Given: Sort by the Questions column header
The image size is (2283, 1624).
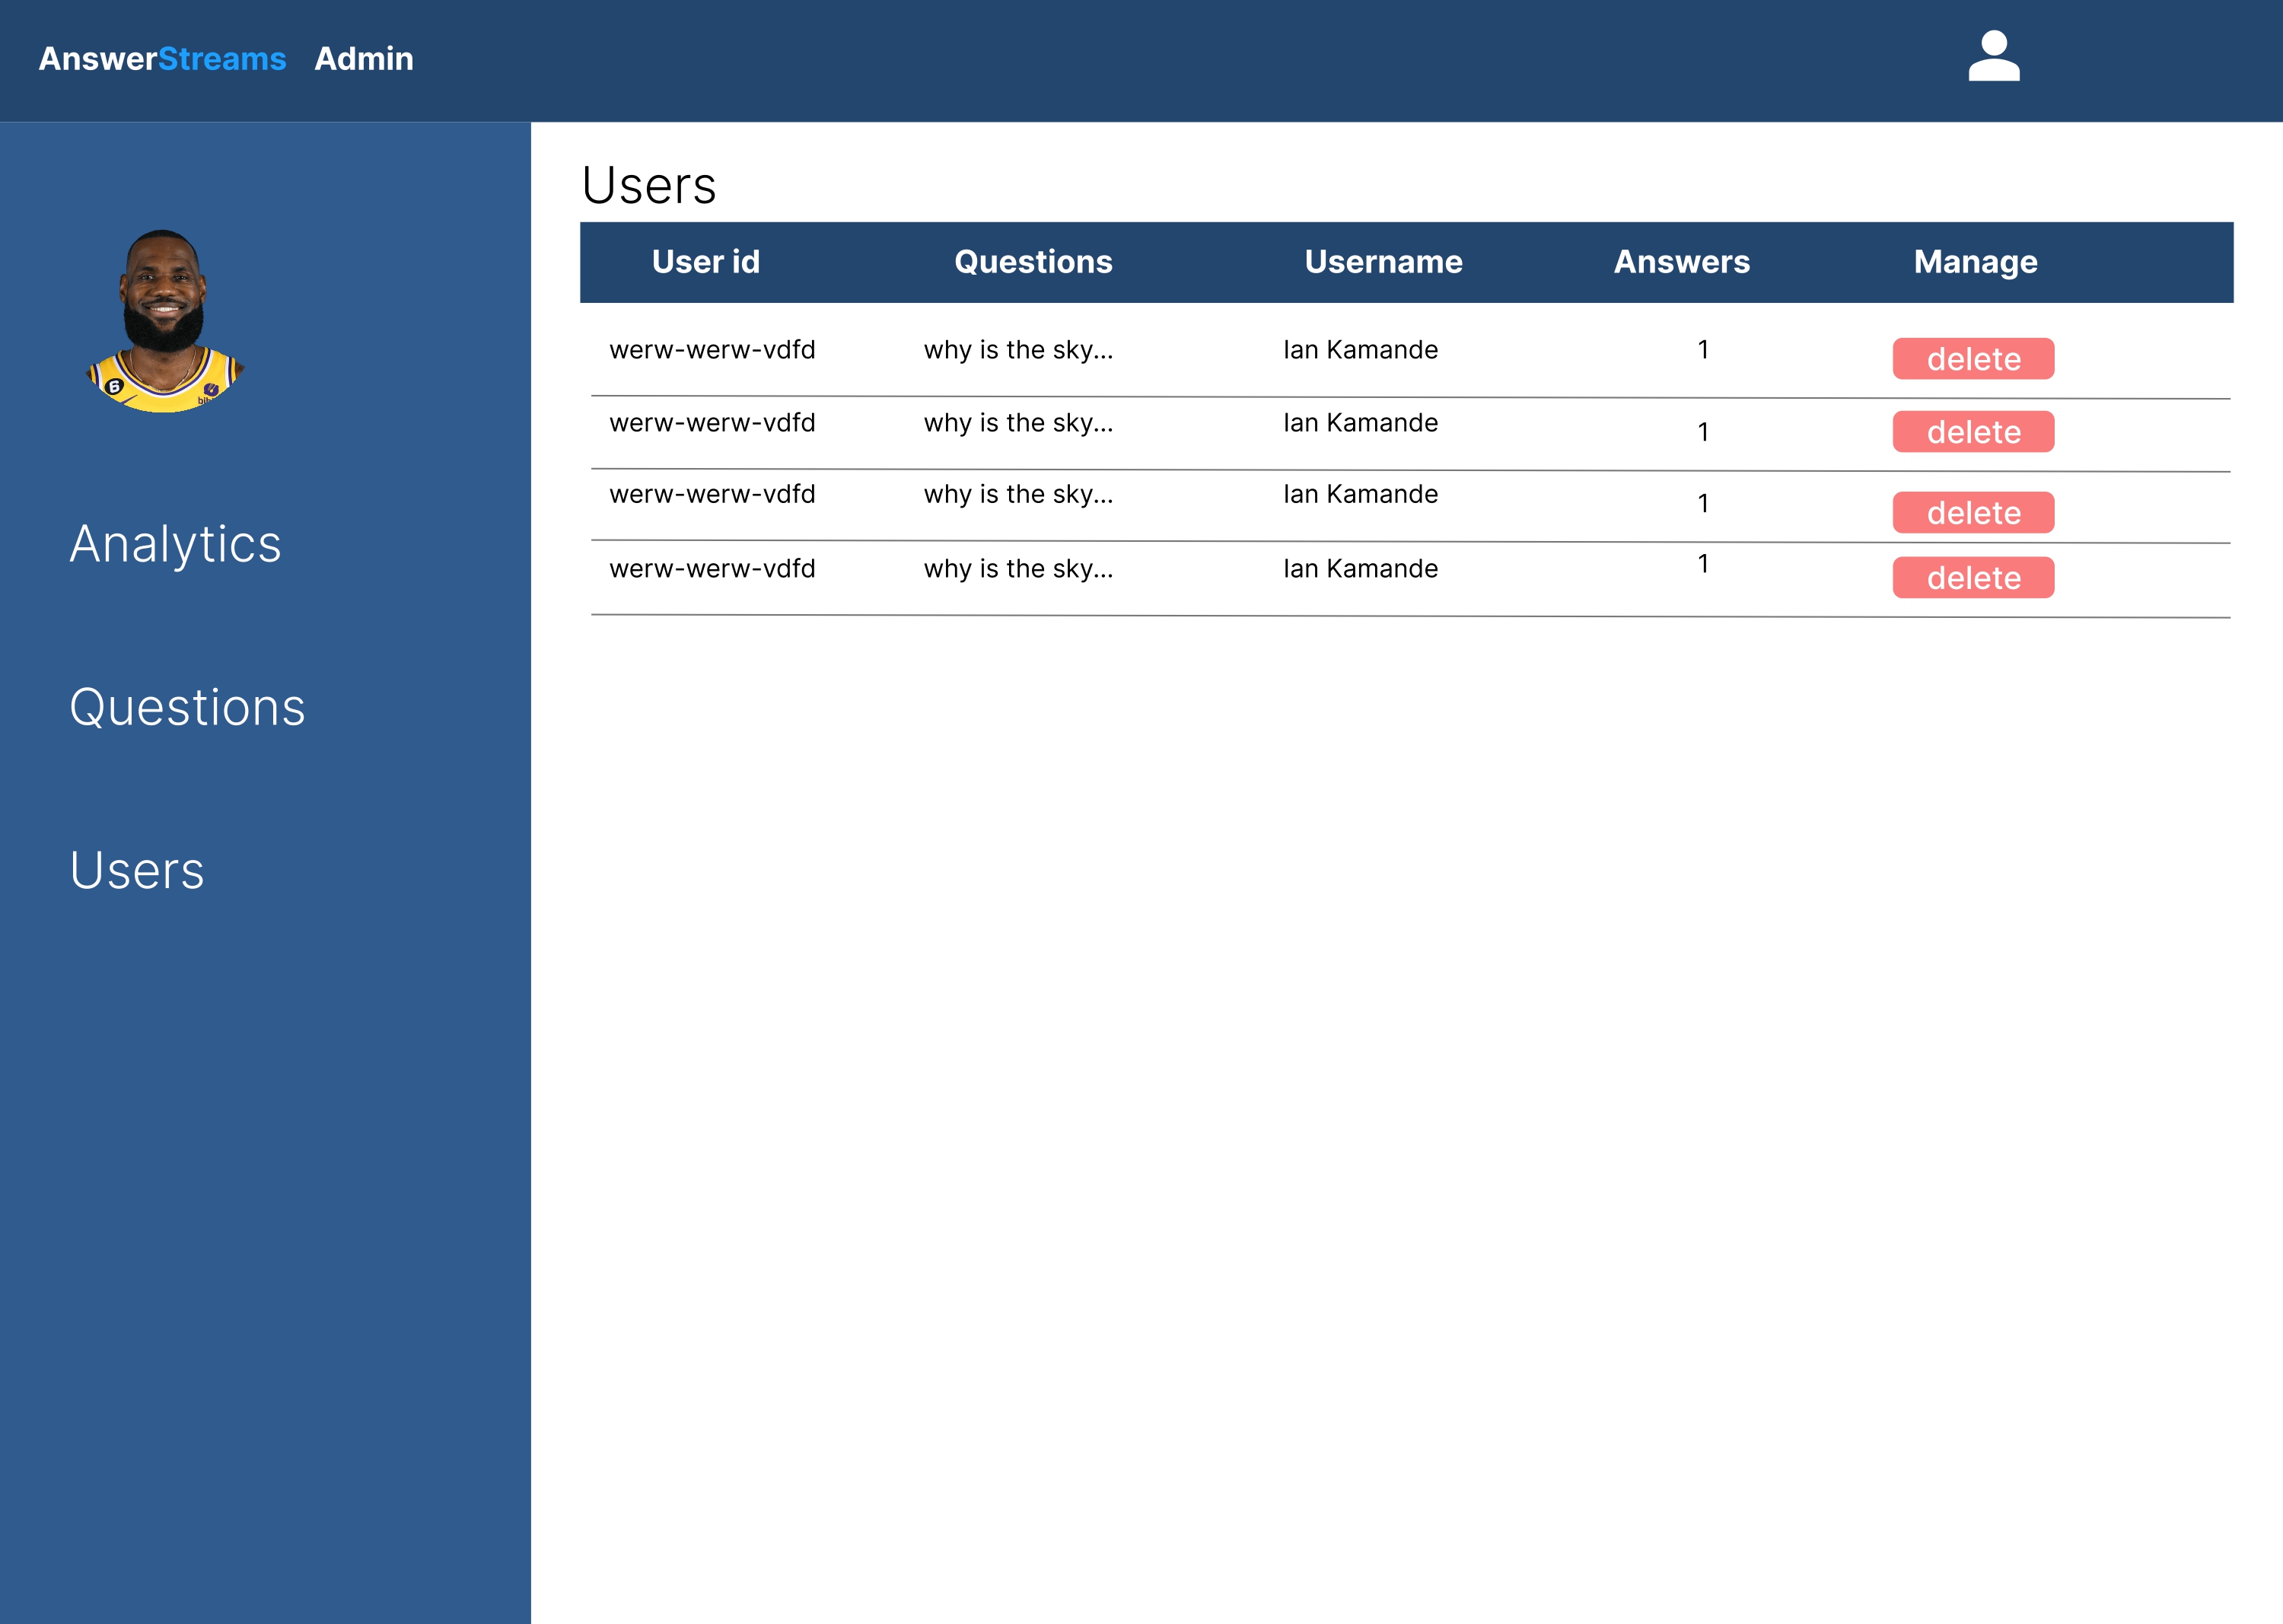Looking at the screenshot, I should pos(1033,261).
